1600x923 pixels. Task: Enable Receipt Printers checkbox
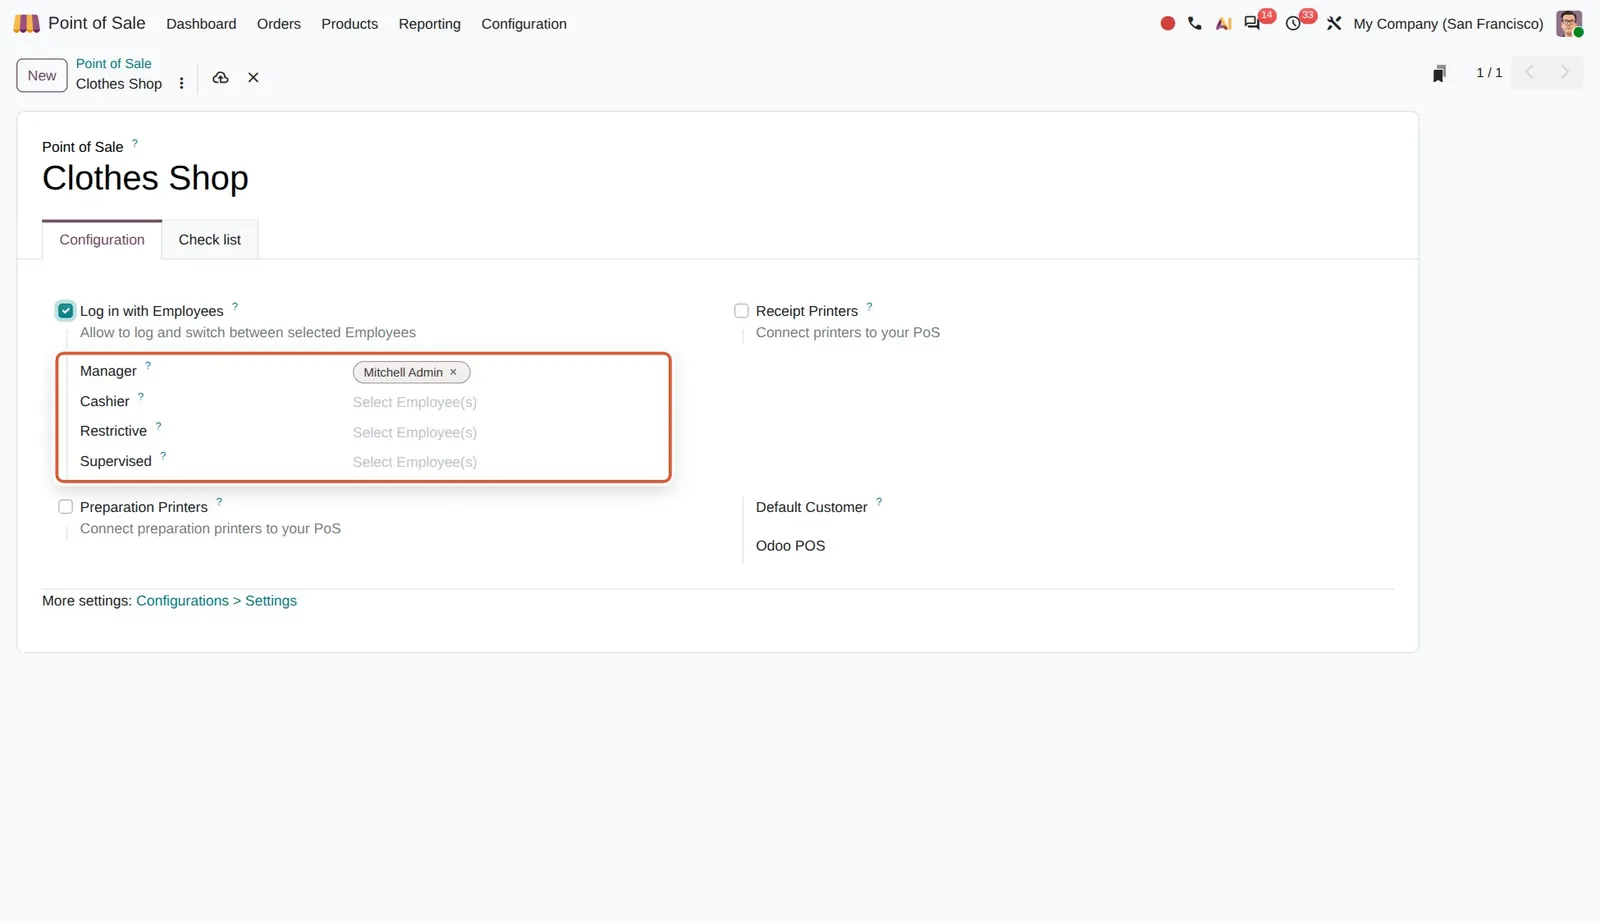pyautogui.click(x=741, y=311)
